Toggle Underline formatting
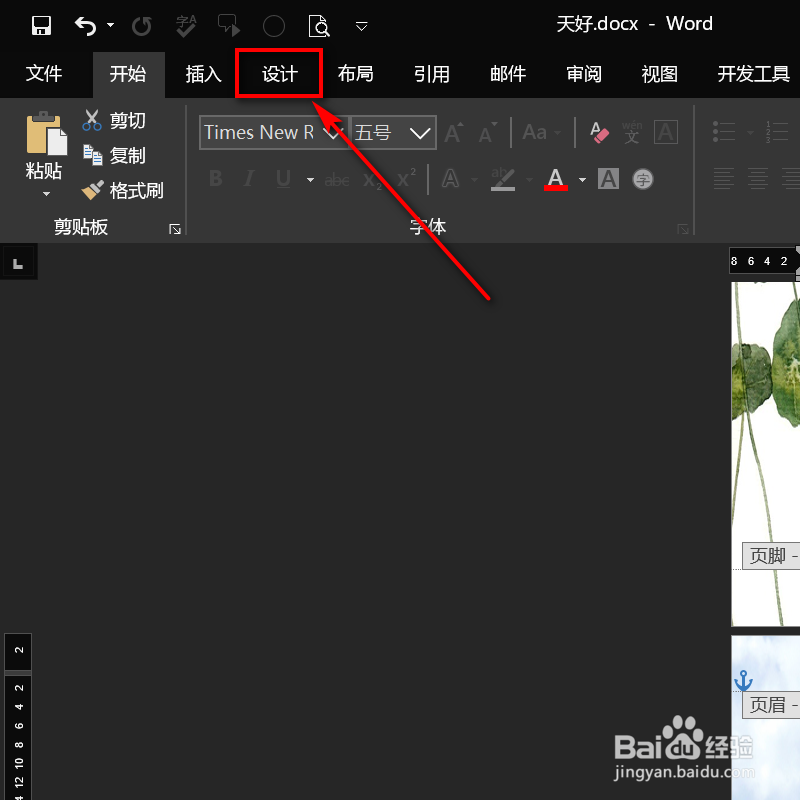The height and width of the screenshot is (800, 800). click(x=283, y=179)
